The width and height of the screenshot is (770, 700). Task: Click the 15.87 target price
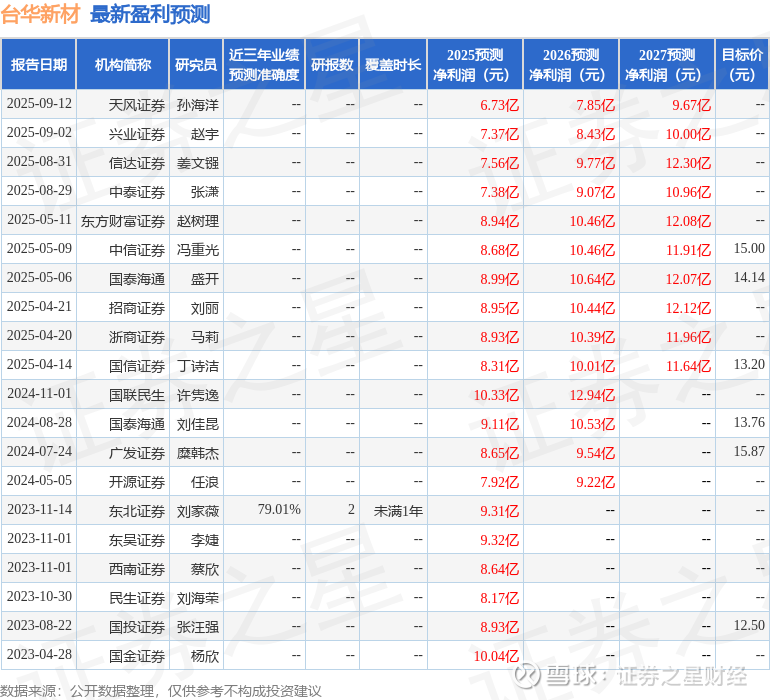749,451
